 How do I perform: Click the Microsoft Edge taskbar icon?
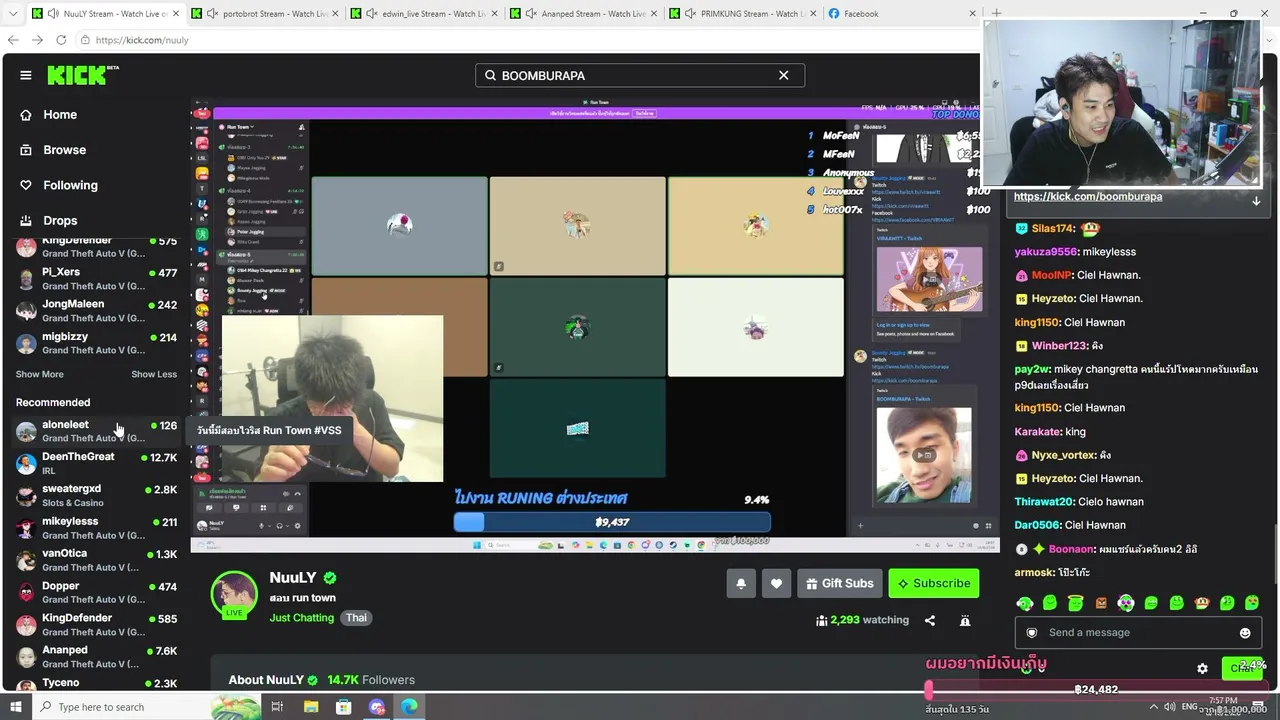(x=410, y=707)
